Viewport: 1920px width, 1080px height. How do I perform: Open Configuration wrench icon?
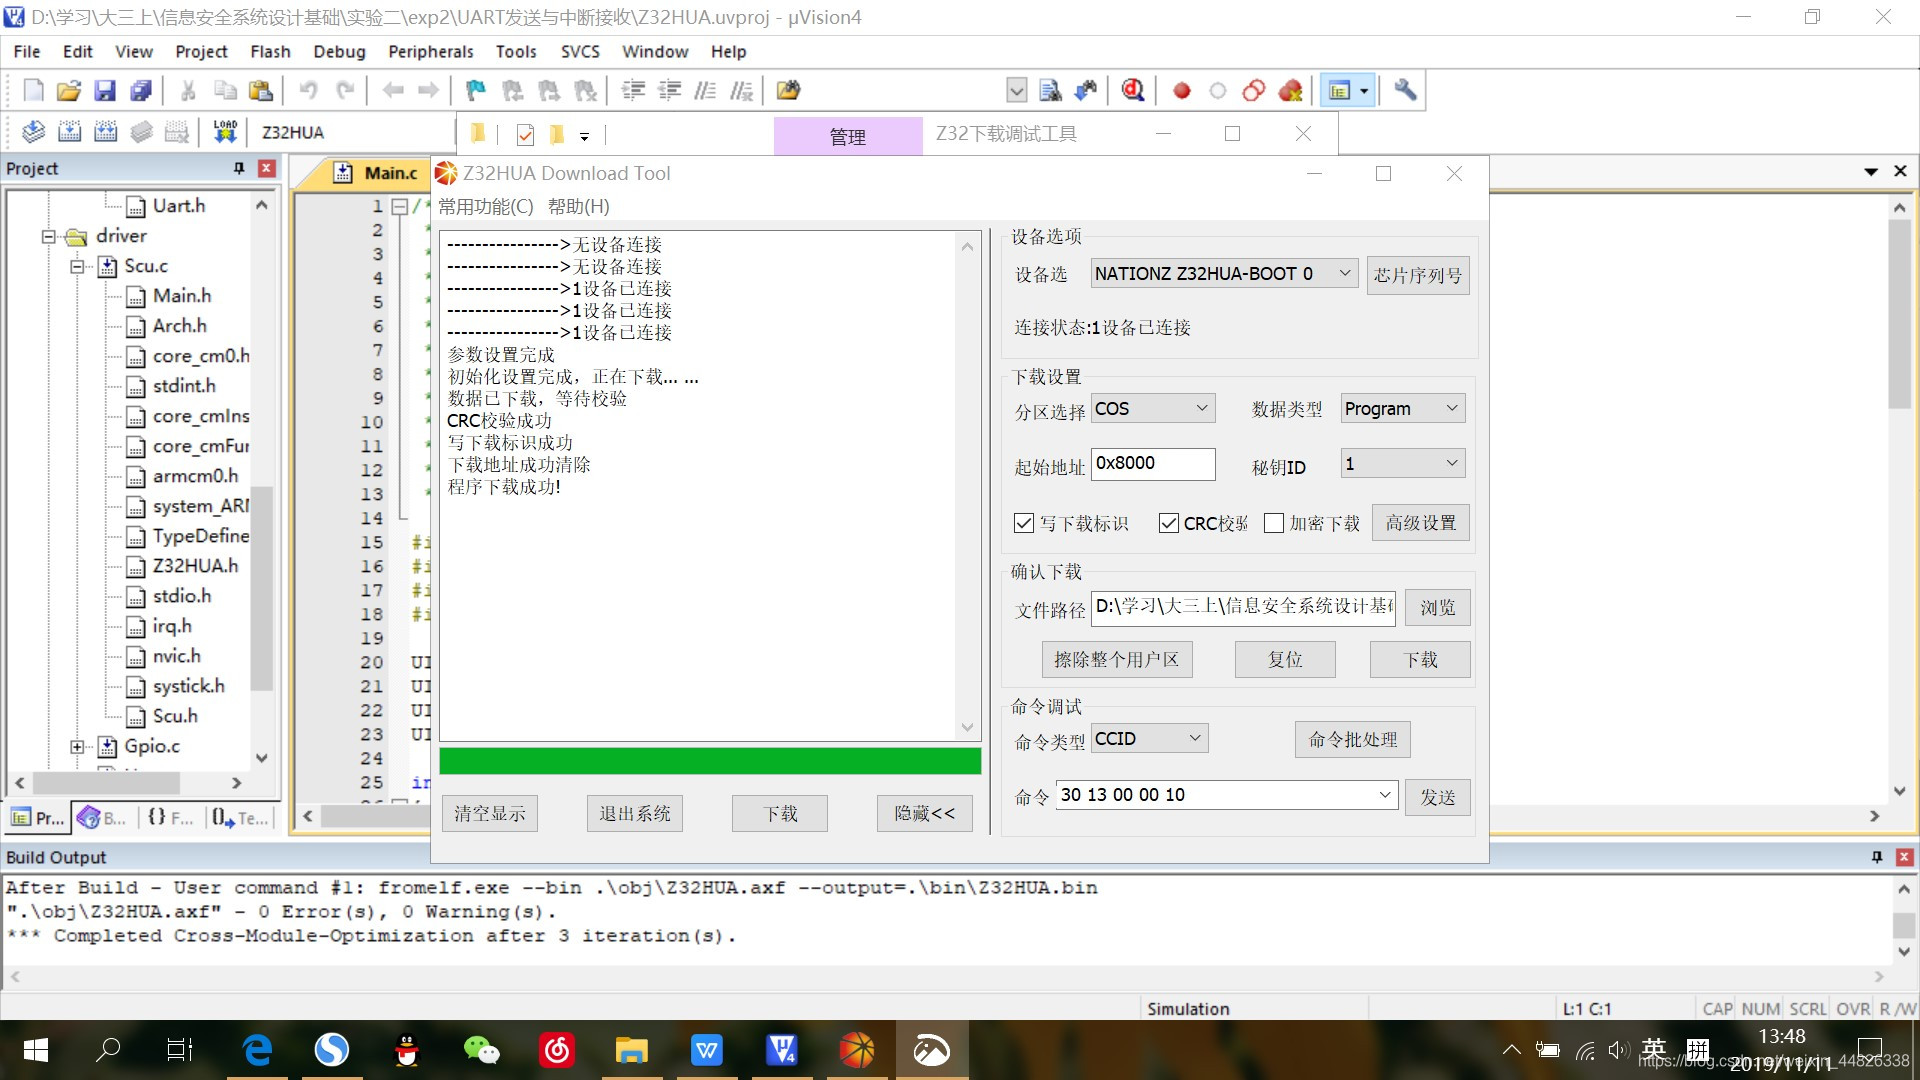coord(1405,91)
